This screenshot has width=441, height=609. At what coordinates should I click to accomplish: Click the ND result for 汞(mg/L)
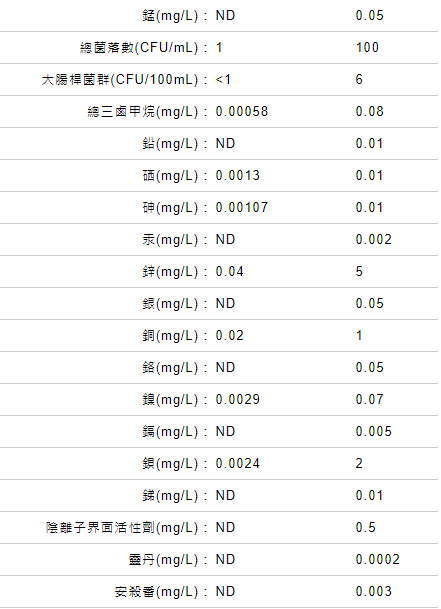[225, 240]
